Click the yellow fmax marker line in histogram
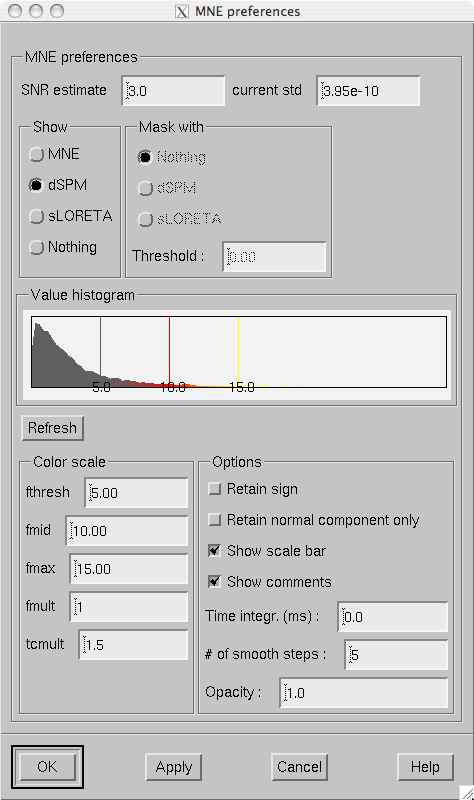Image resolution: width=474 pixels, height=800 pixels. [238, 349]
